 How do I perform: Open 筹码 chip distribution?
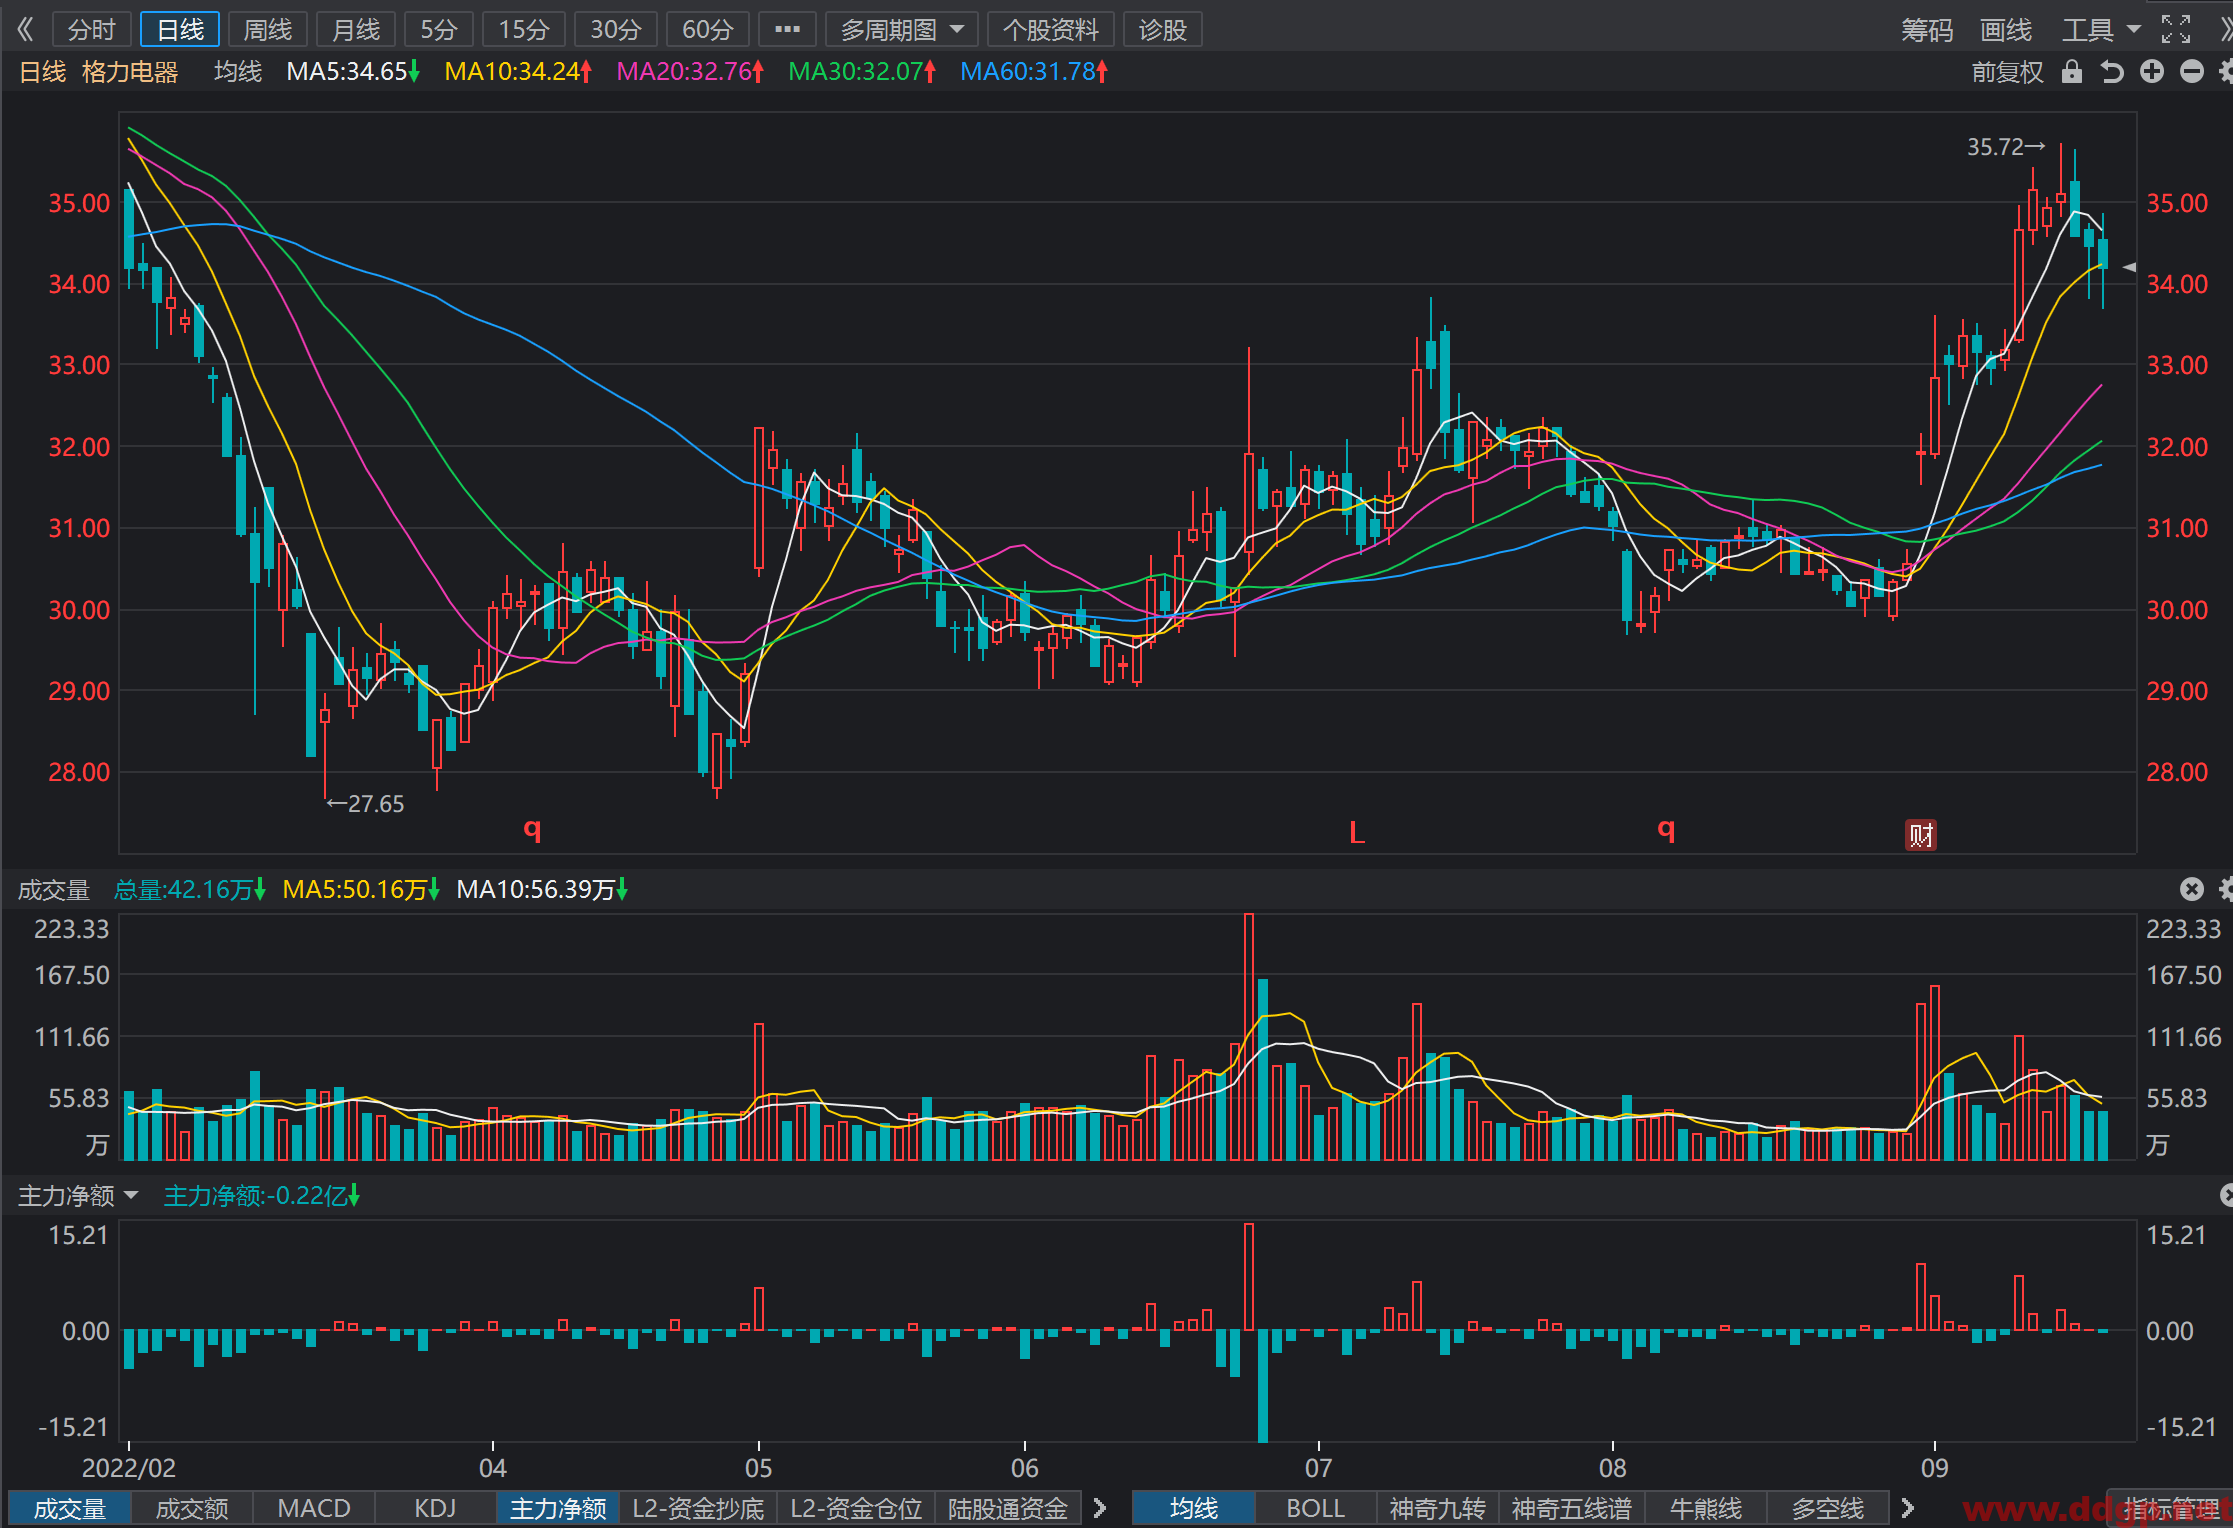point(1927,30)
